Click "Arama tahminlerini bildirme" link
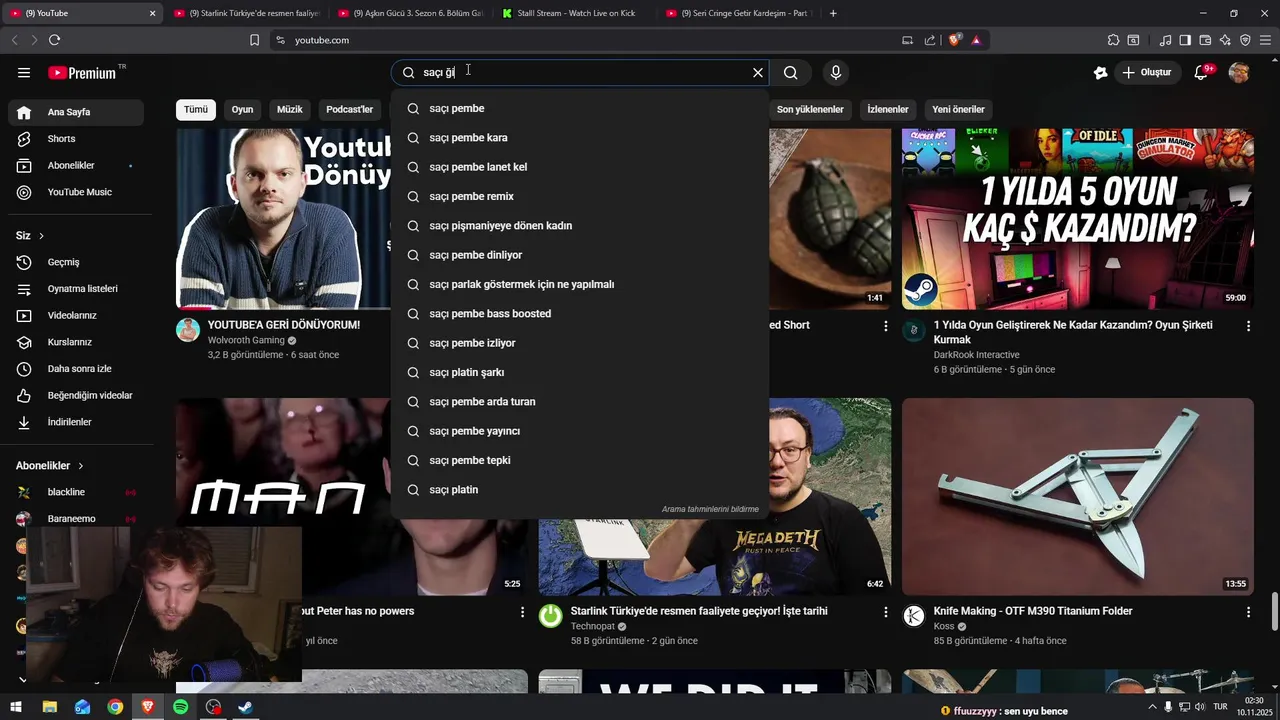 [710, 509]
